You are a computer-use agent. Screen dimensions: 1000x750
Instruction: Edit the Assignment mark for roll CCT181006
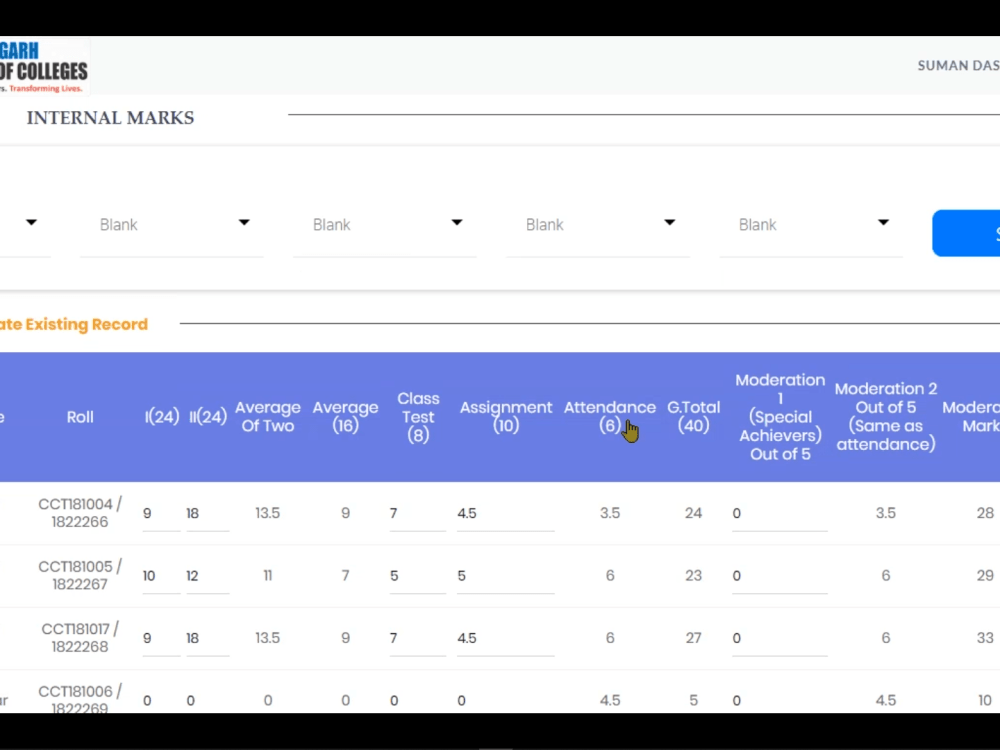tap(505, 700)
